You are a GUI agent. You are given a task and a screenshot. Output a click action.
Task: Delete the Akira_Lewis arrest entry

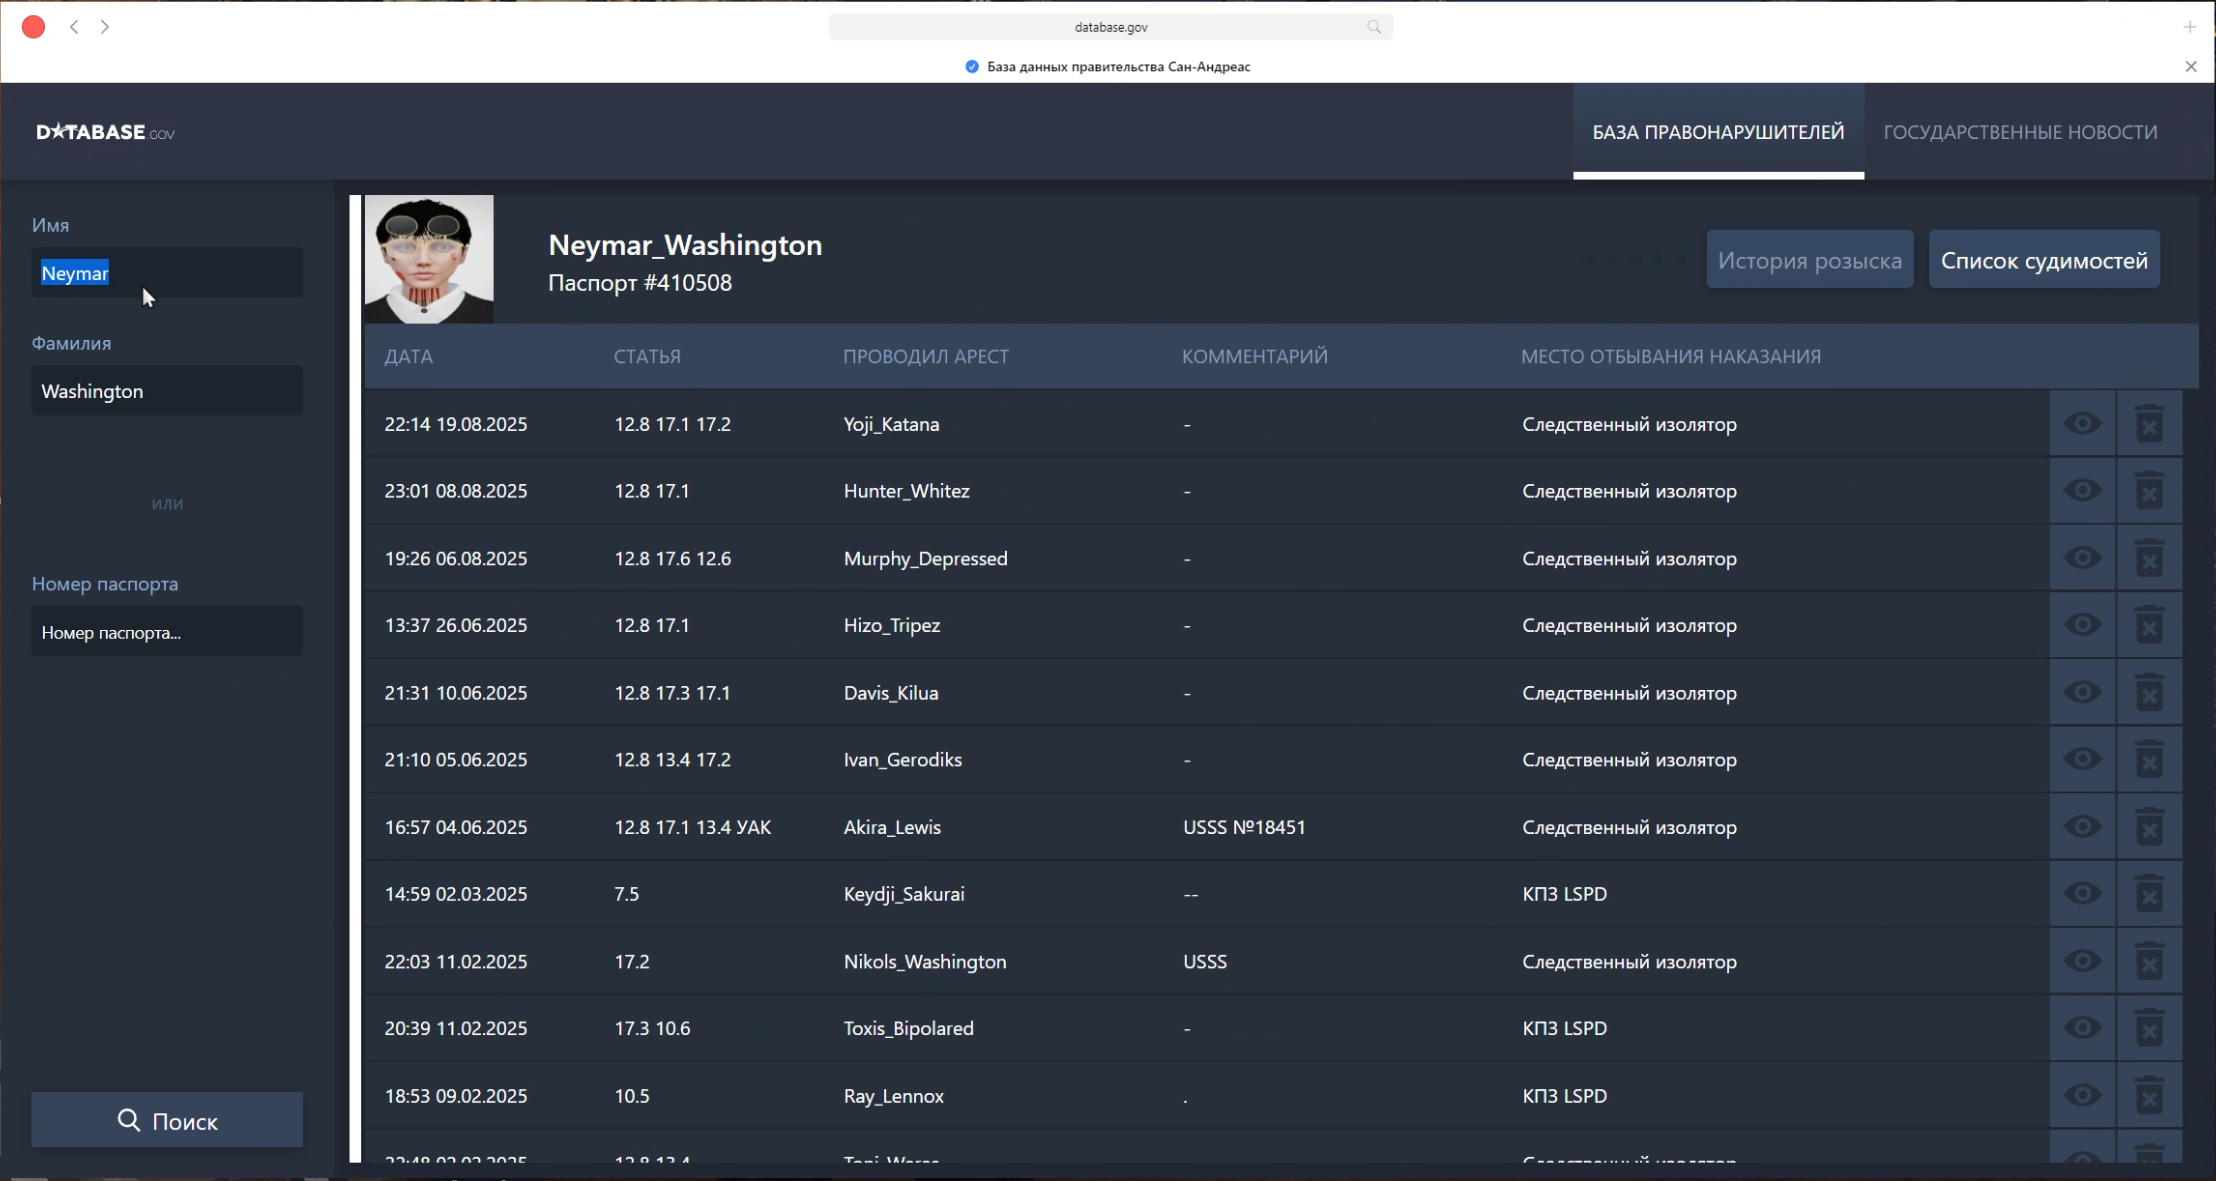coord(2149,827)
